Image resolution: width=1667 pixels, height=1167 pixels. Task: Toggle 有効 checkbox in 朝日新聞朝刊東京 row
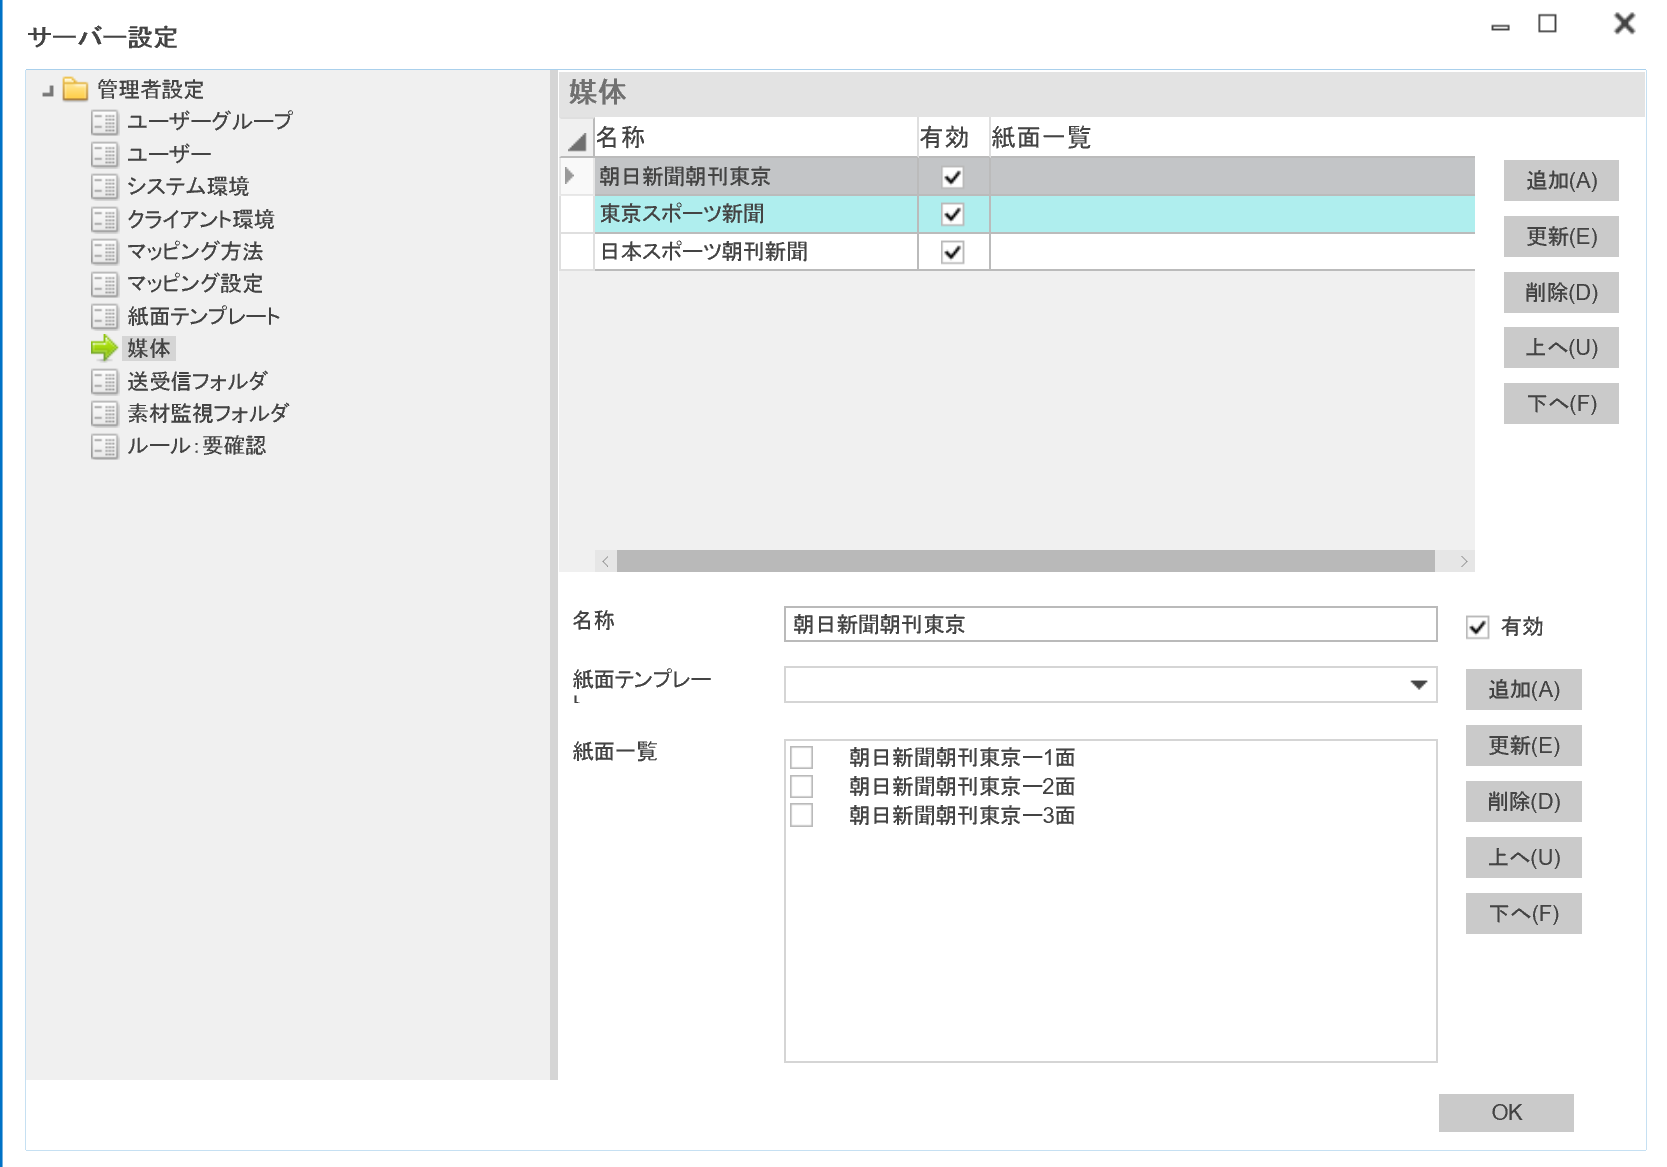point(953,177)
